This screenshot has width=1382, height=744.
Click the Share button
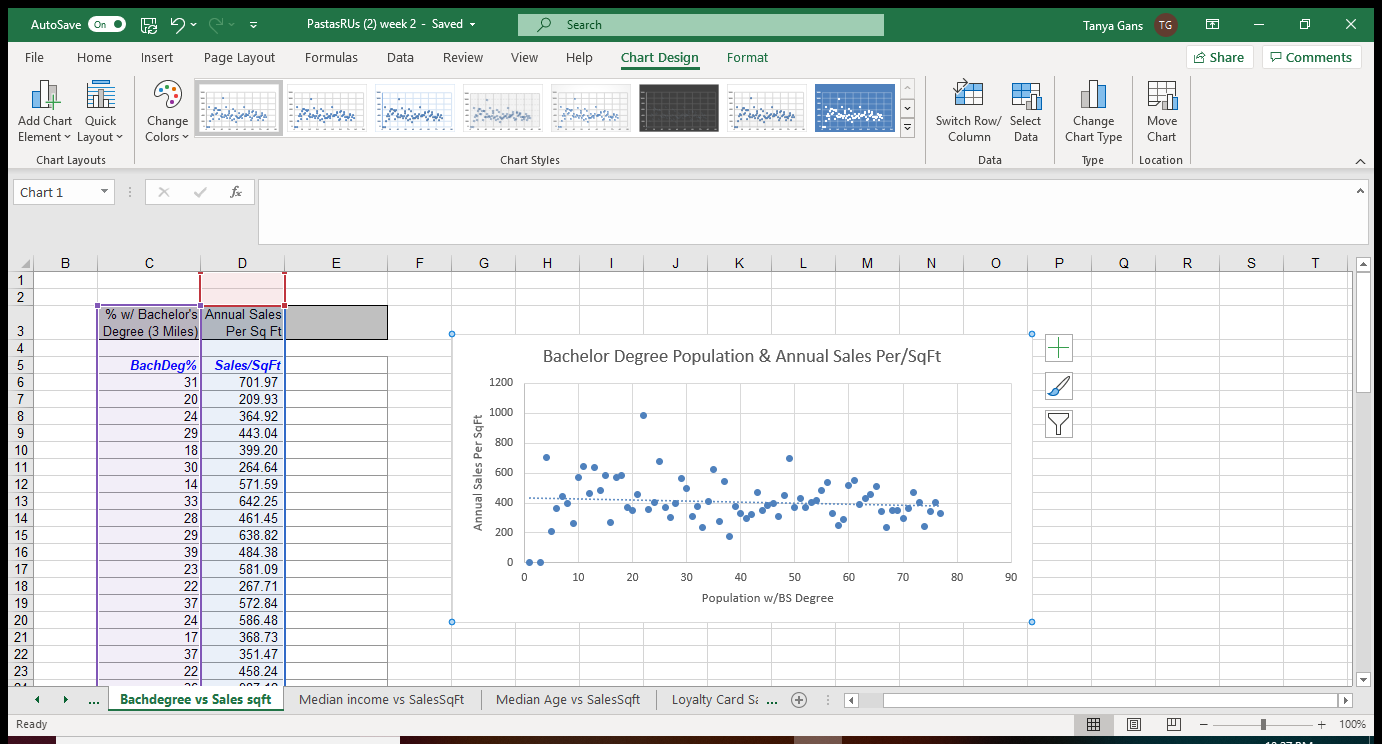coord(1218,58)
